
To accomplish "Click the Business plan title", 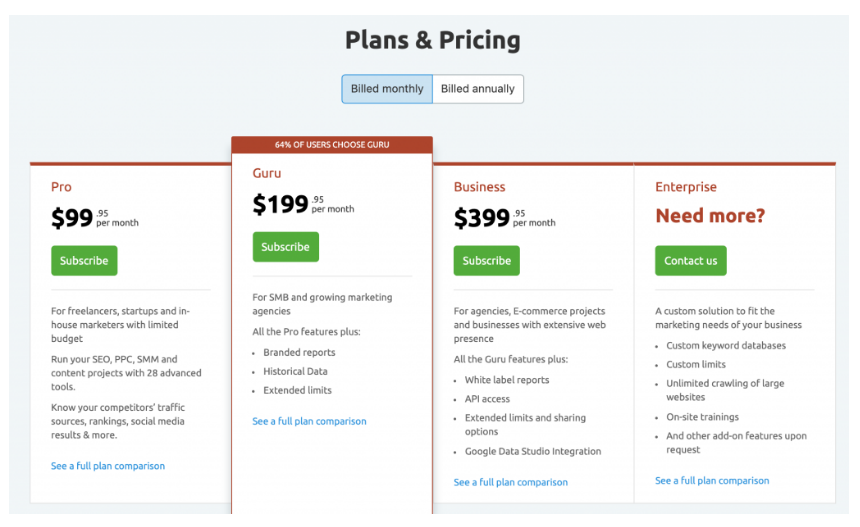I will click(x=479, y=187).
